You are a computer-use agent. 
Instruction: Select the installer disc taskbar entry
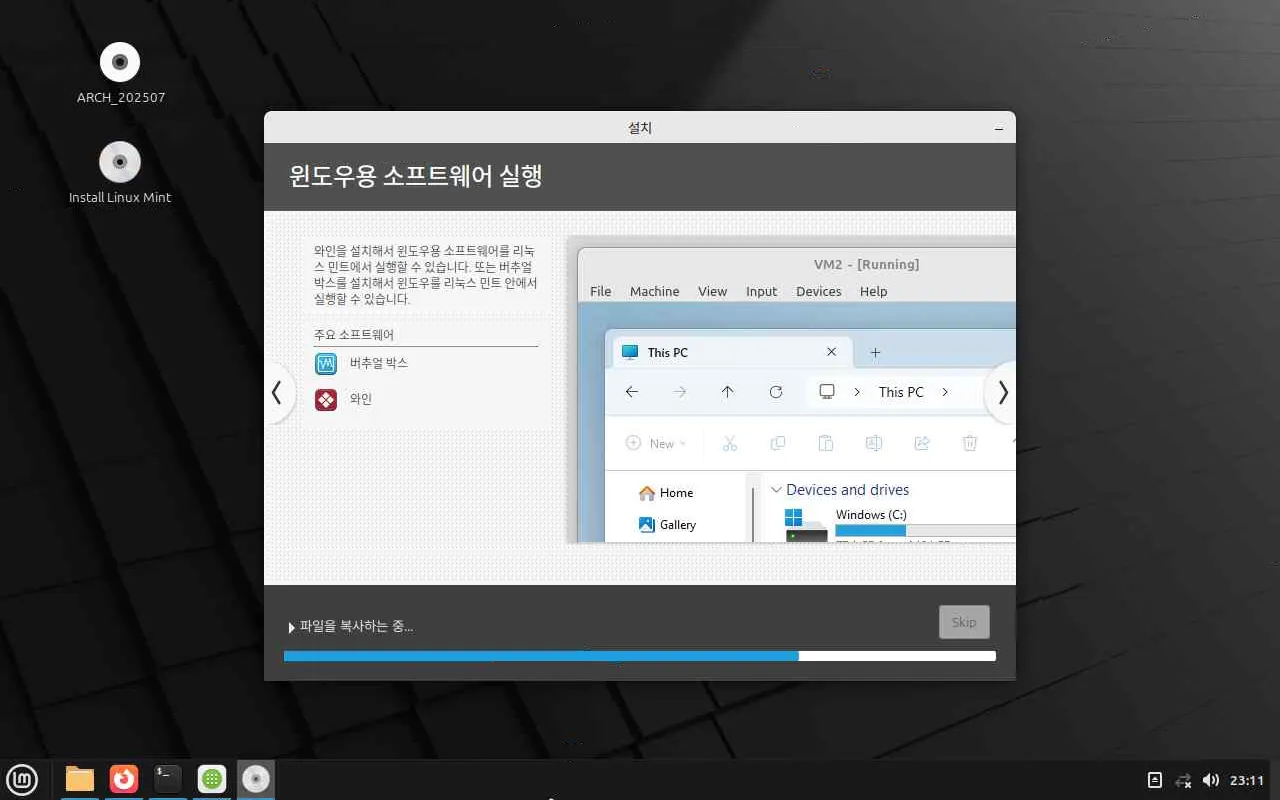256,779
